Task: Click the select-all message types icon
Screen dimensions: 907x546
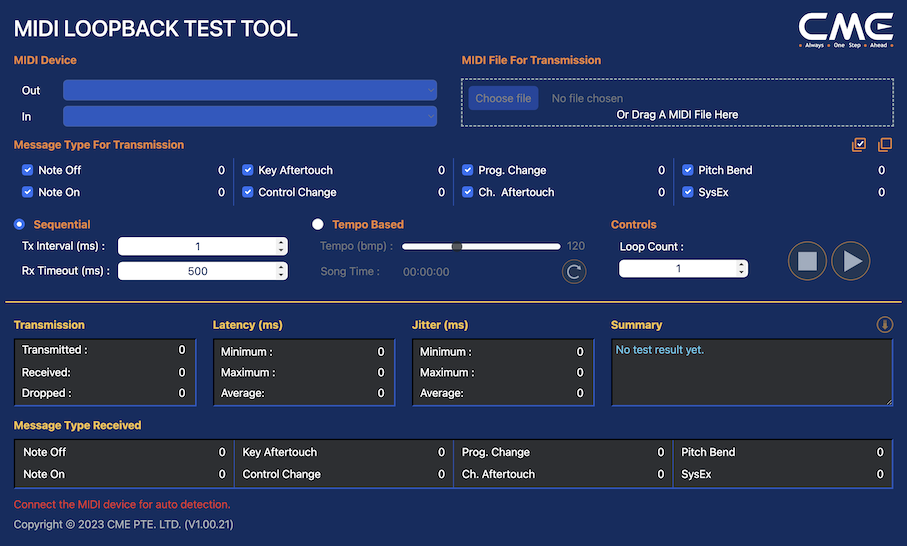Action: (x=859, y=145)
